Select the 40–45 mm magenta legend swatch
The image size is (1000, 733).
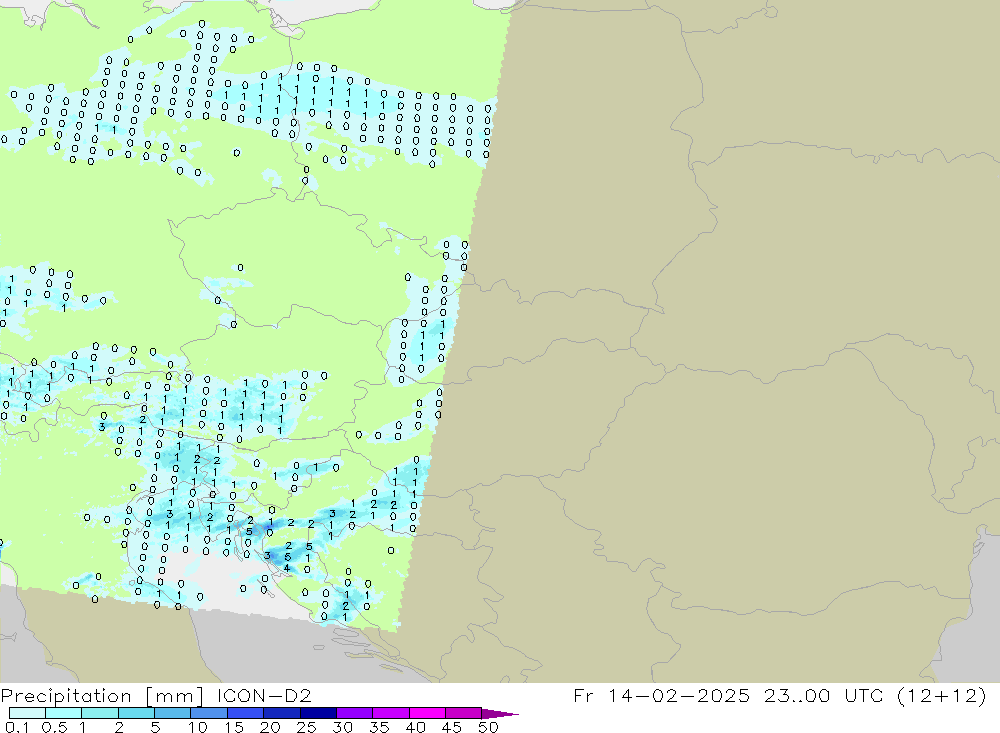click(x=427, y=713)
